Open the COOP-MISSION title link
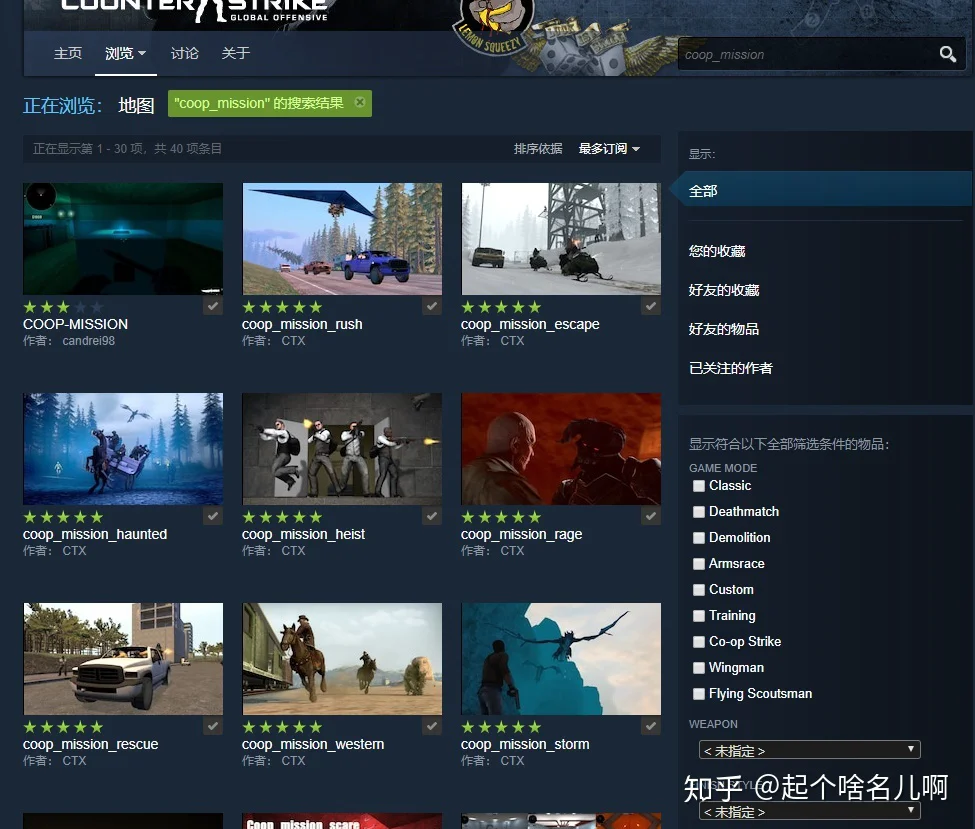Image resolution: width=975 pixels, height=829 pixels. [75, 324]
